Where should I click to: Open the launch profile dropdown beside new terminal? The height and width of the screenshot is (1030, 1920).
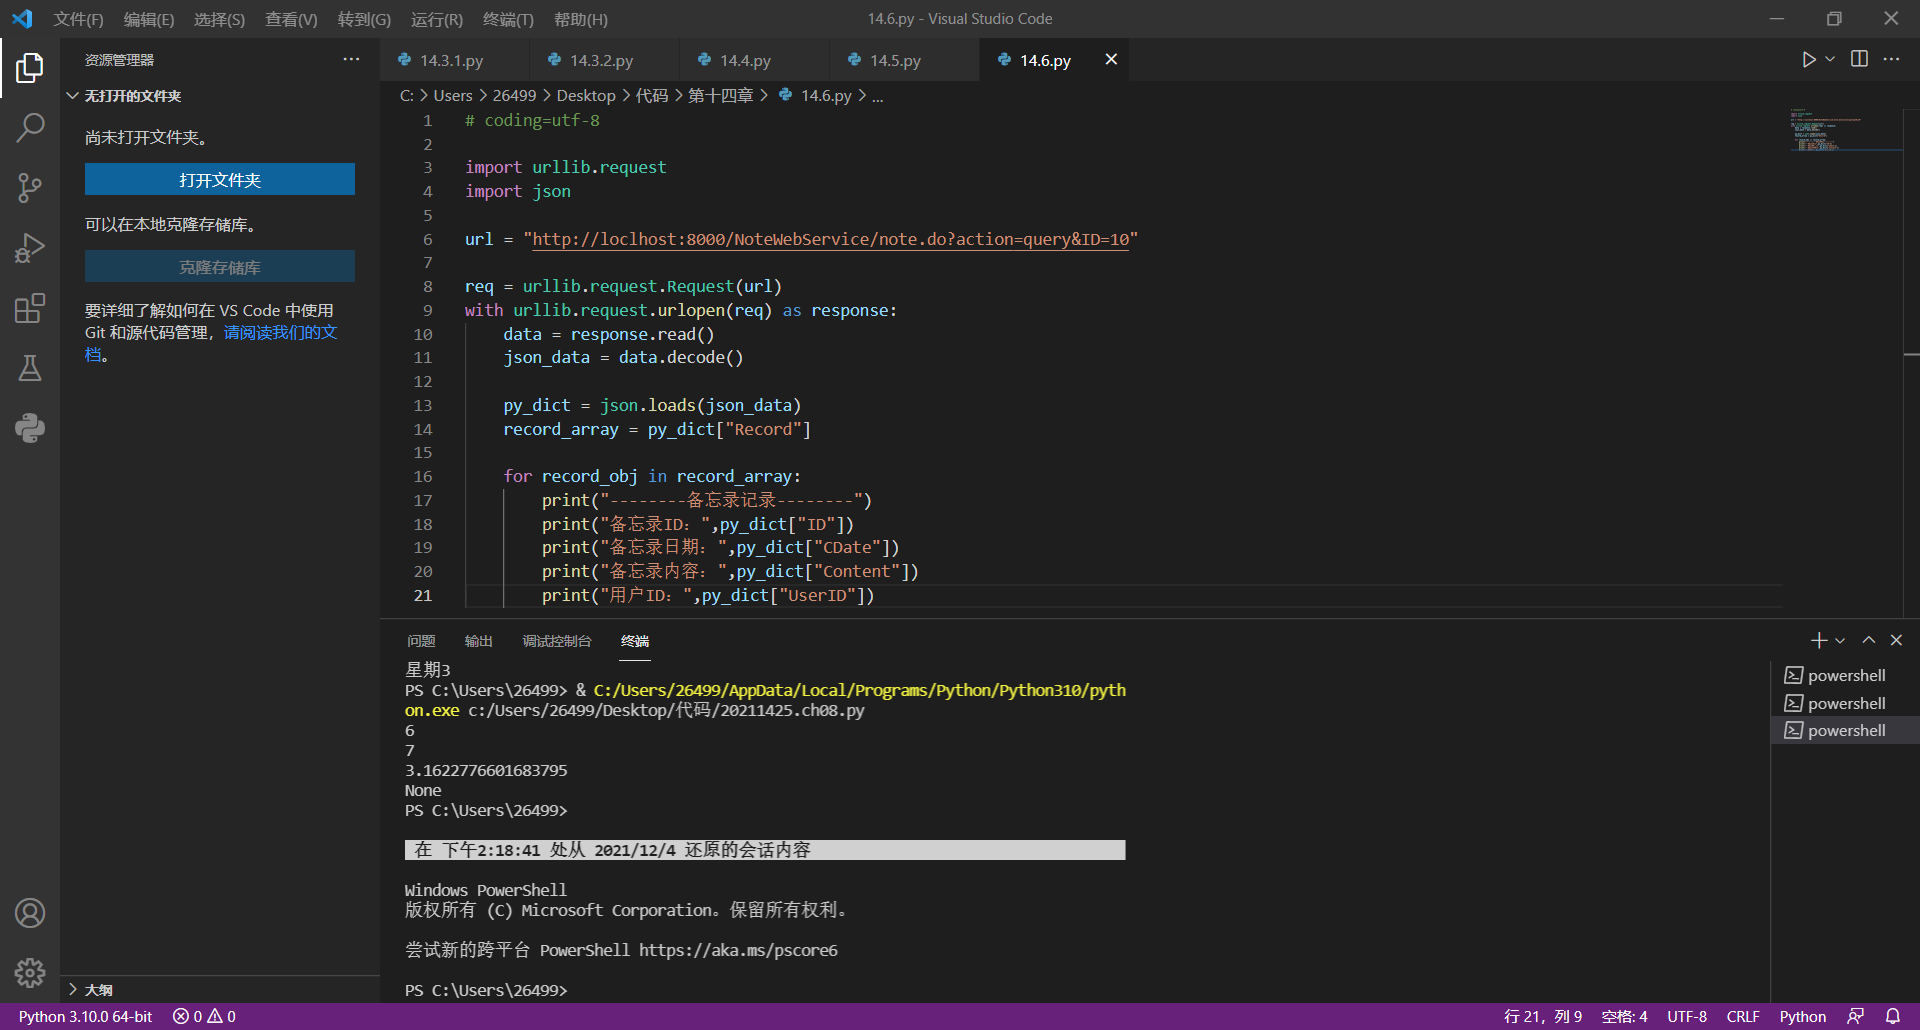pos(1840,641)
